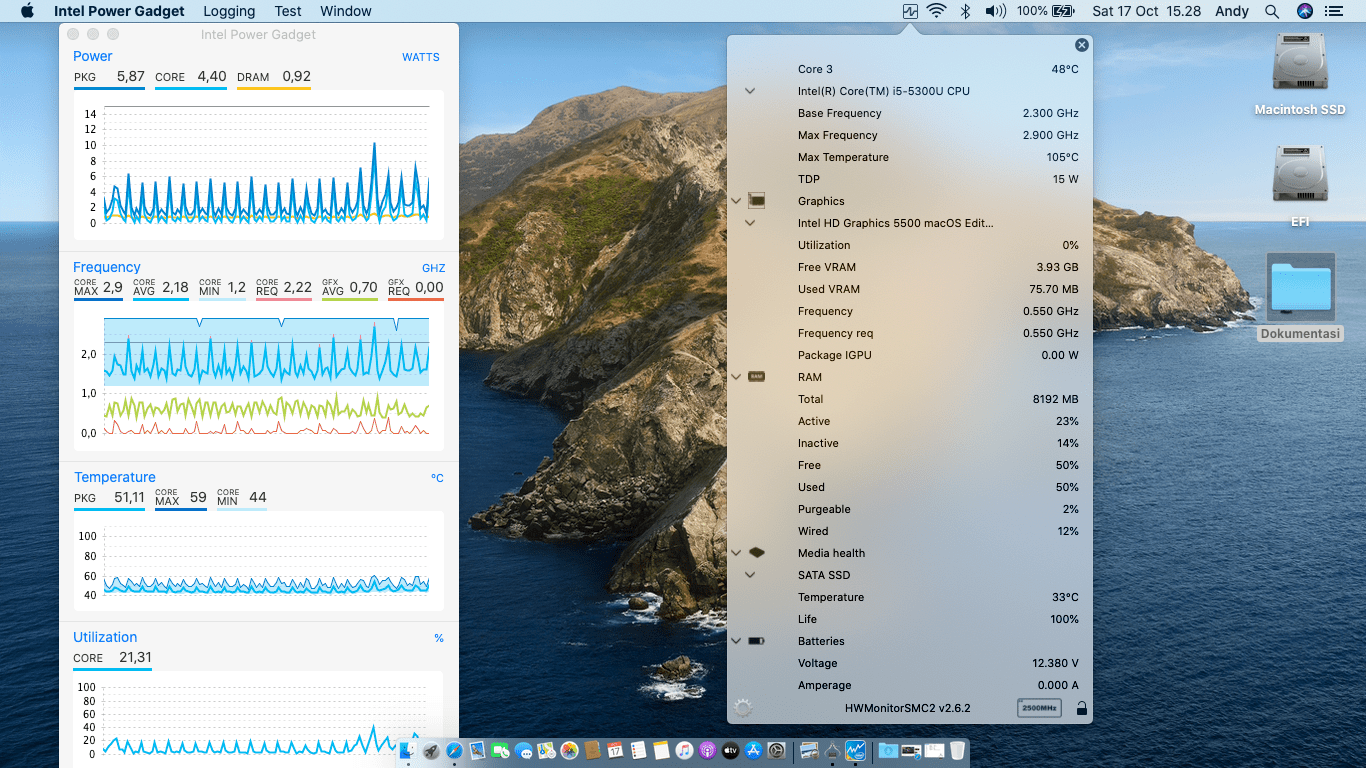Close the HWMonitor popover with X button
The width and height of the screenshot is (1366, 768).
(1081, 45)
